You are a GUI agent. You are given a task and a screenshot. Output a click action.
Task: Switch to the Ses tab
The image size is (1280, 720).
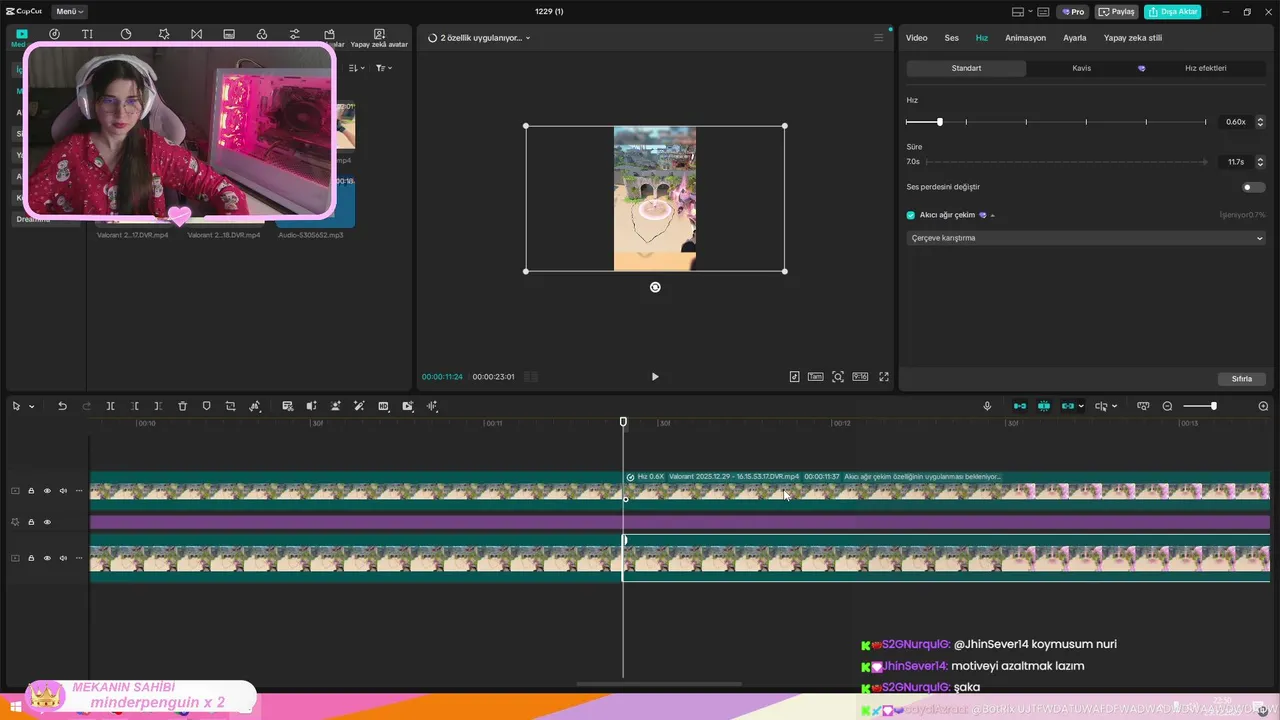pyautogui.click(x=952, y=38)
